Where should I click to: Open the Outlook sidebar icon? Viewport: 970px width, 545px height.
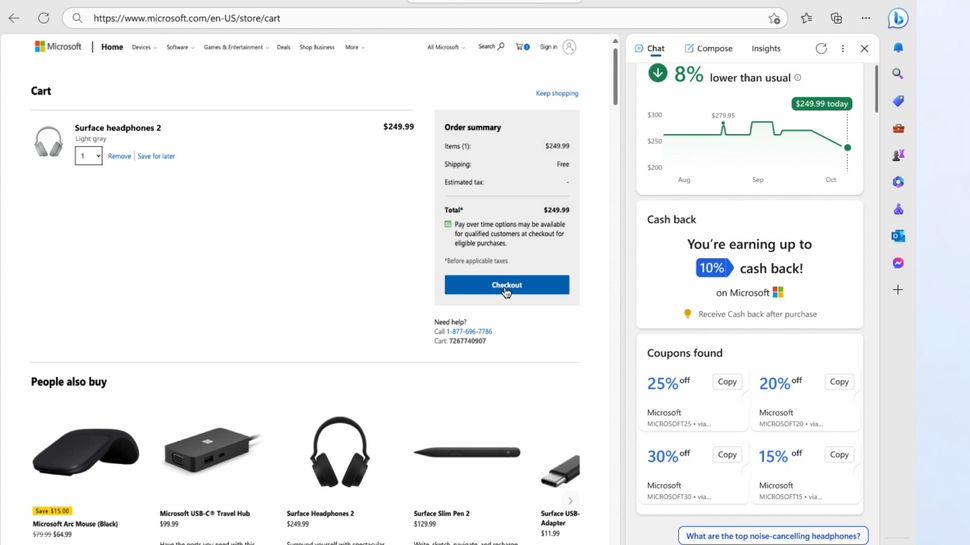[x=898, y=236]
